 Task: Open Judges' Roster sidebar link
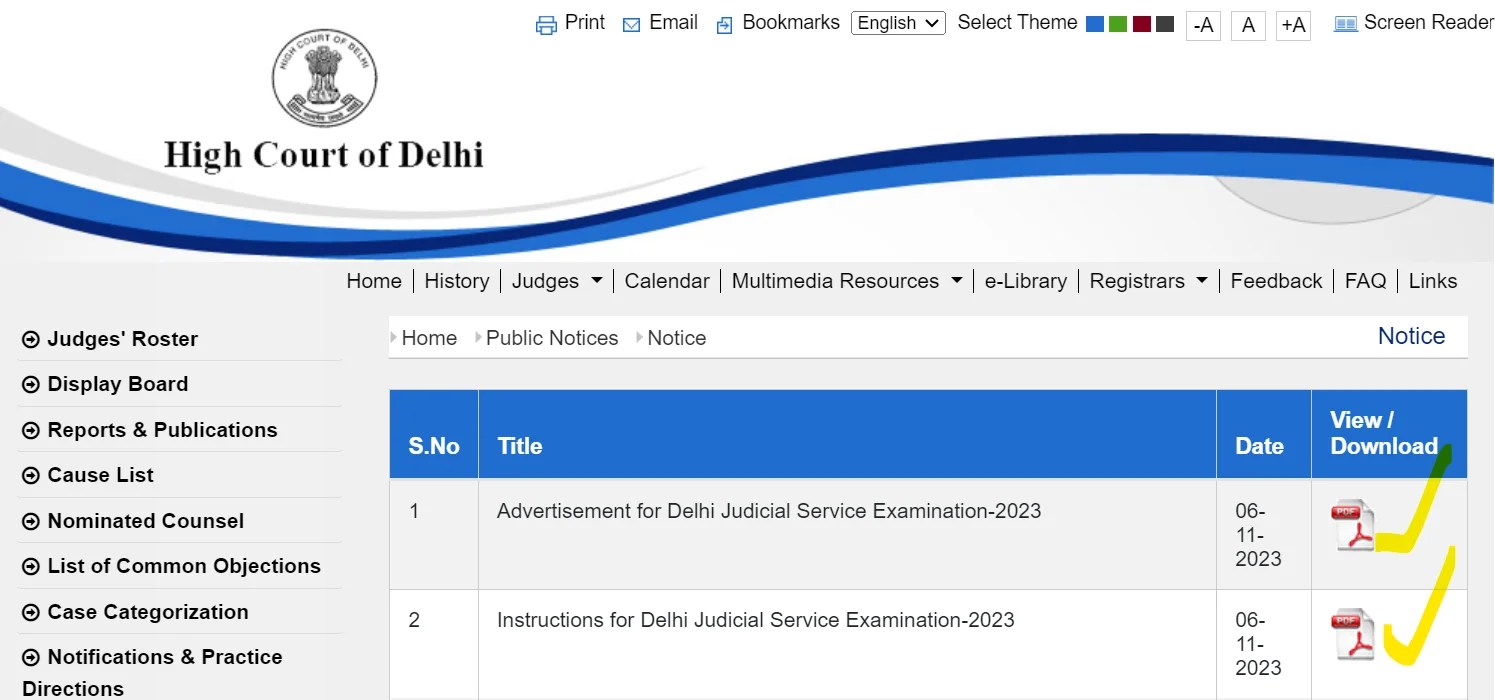[123, 339]
